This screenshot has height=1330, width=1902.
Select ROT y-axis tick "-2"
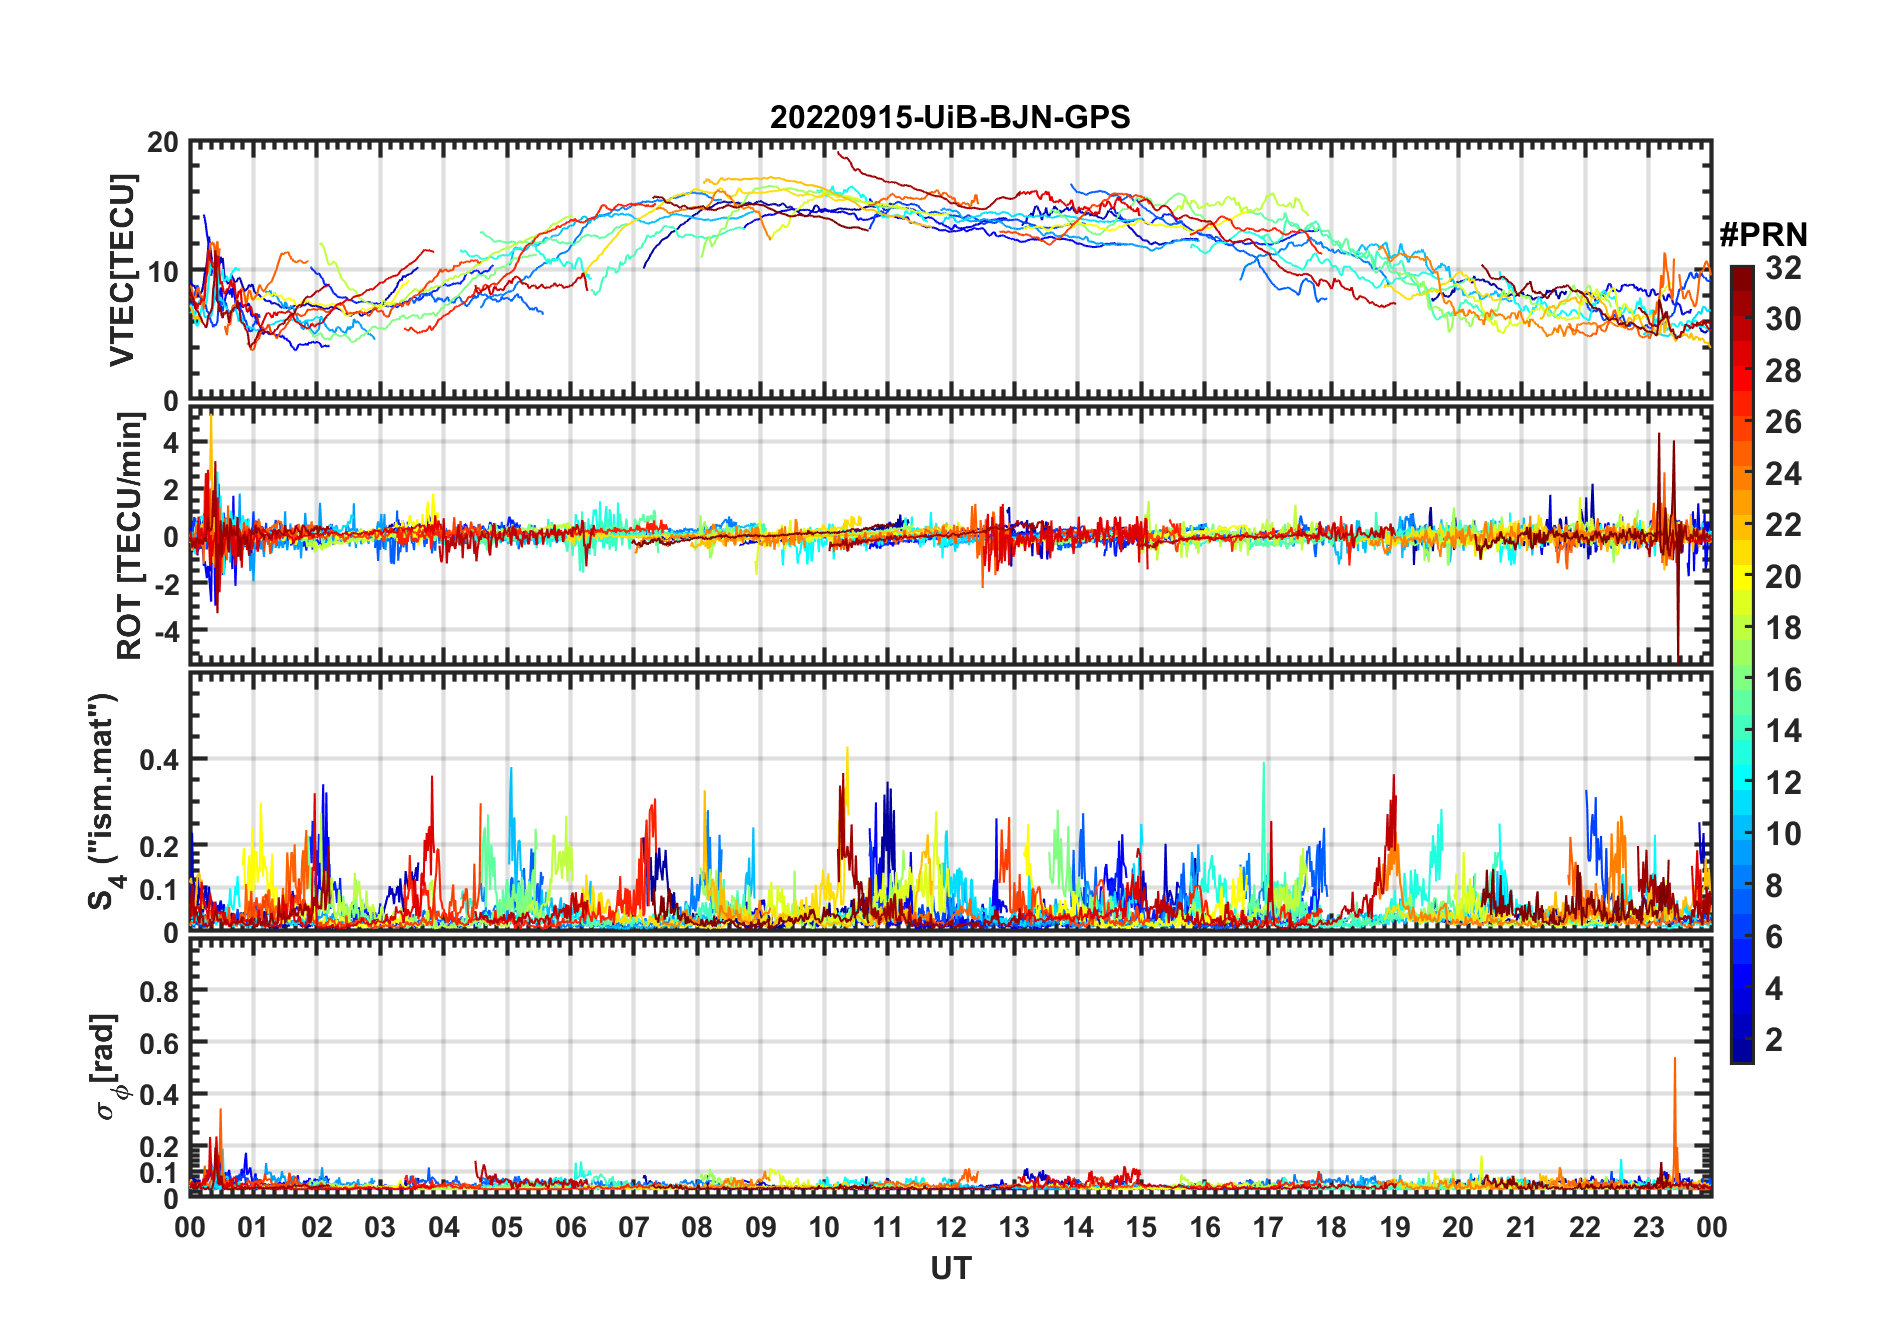tap(166, 584)
